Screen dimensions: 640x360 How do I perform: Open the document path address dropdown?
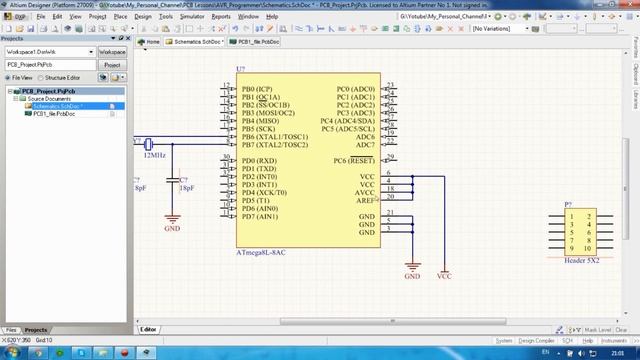point(489,16)
